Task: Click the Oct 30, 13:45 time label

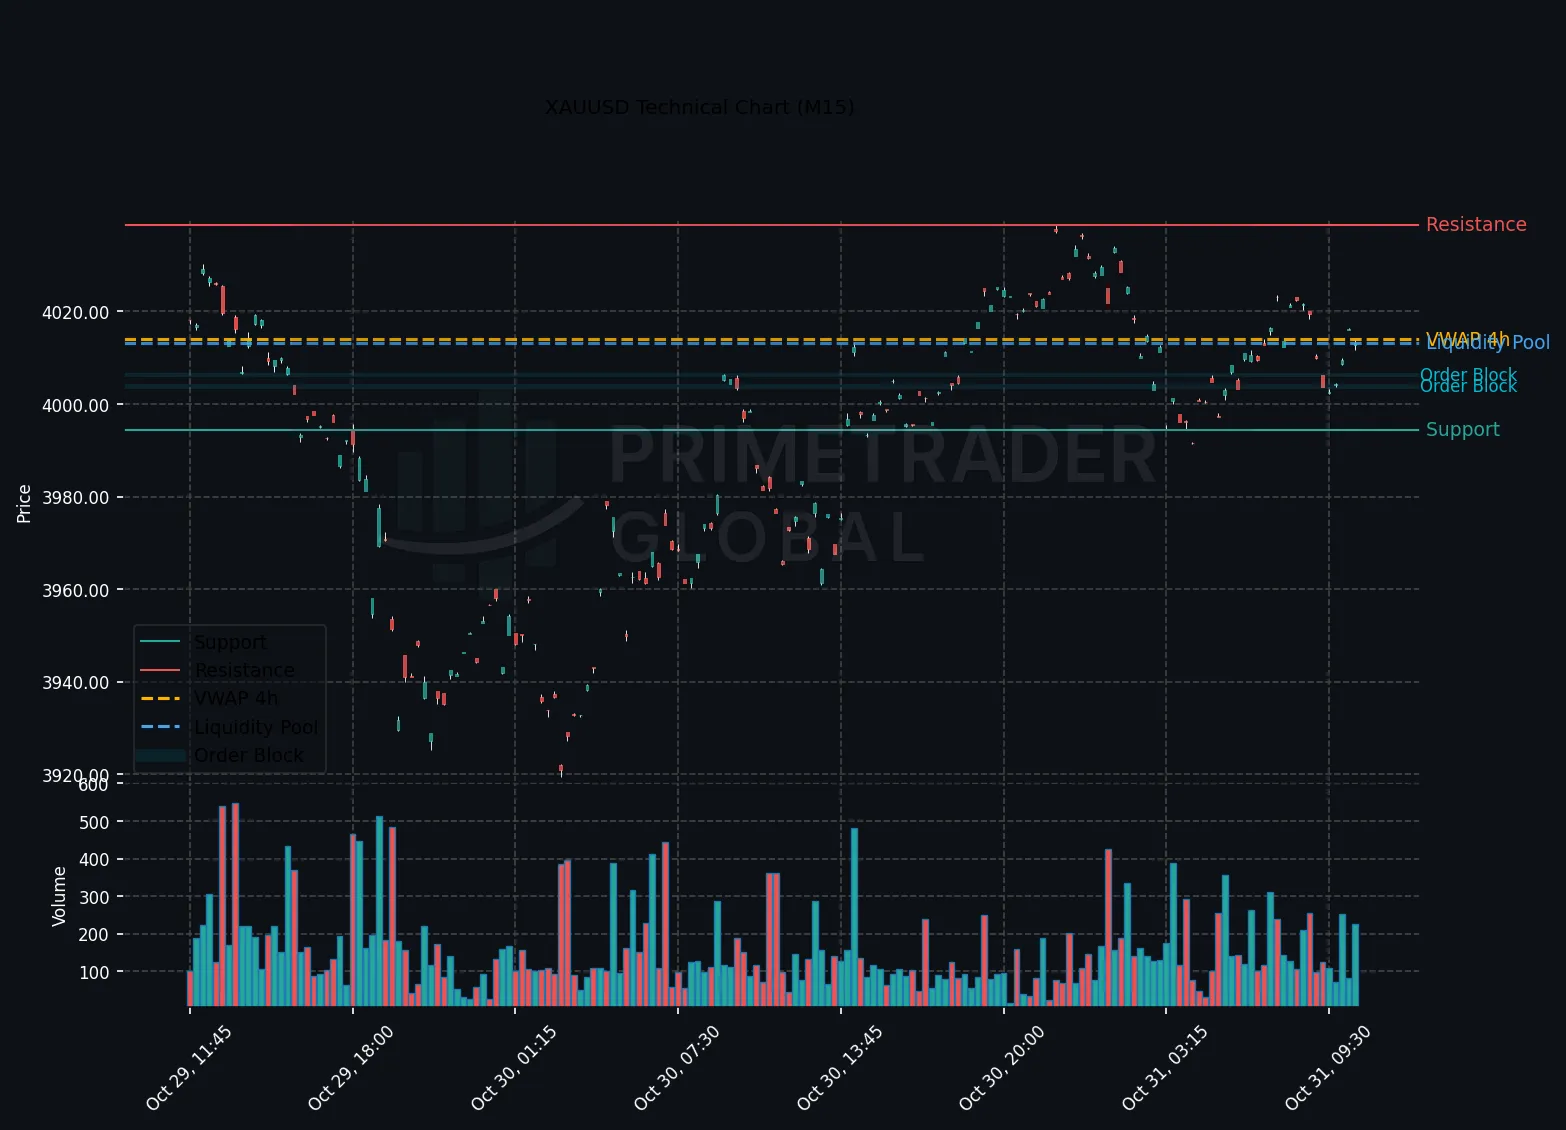Action: point(840,1068)
